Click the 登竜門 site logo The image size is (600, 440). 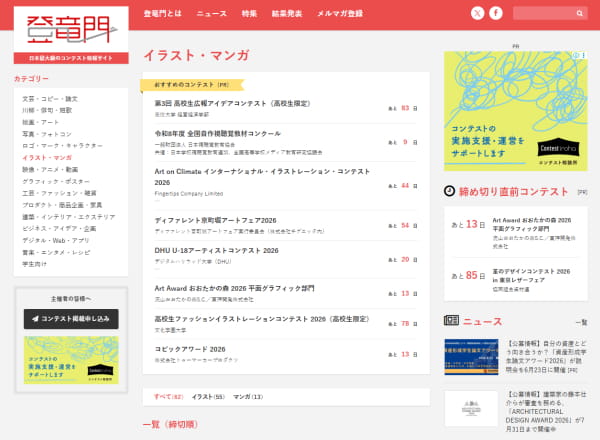click(x=71, y=29)
